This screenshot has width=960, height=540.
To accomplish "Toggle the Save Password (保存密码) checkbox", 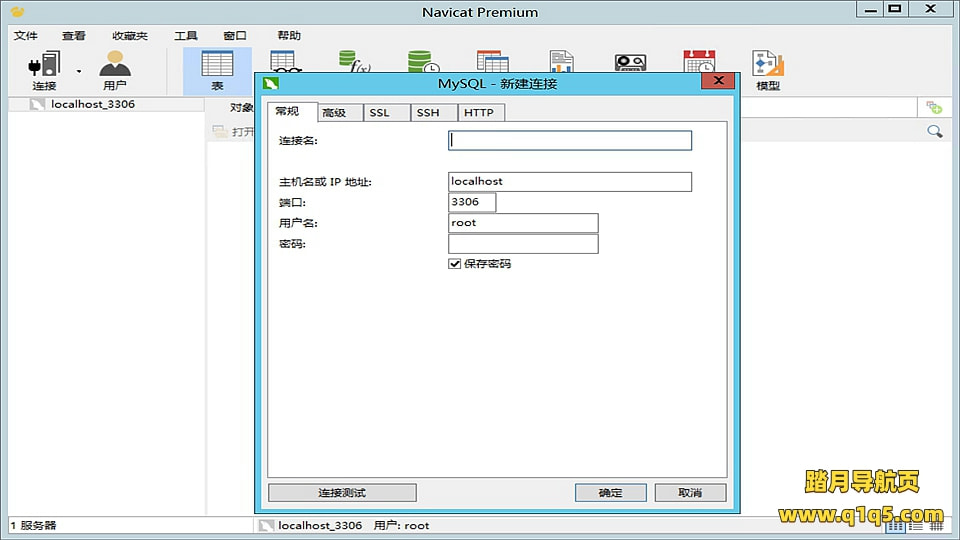I will [455, 264].
